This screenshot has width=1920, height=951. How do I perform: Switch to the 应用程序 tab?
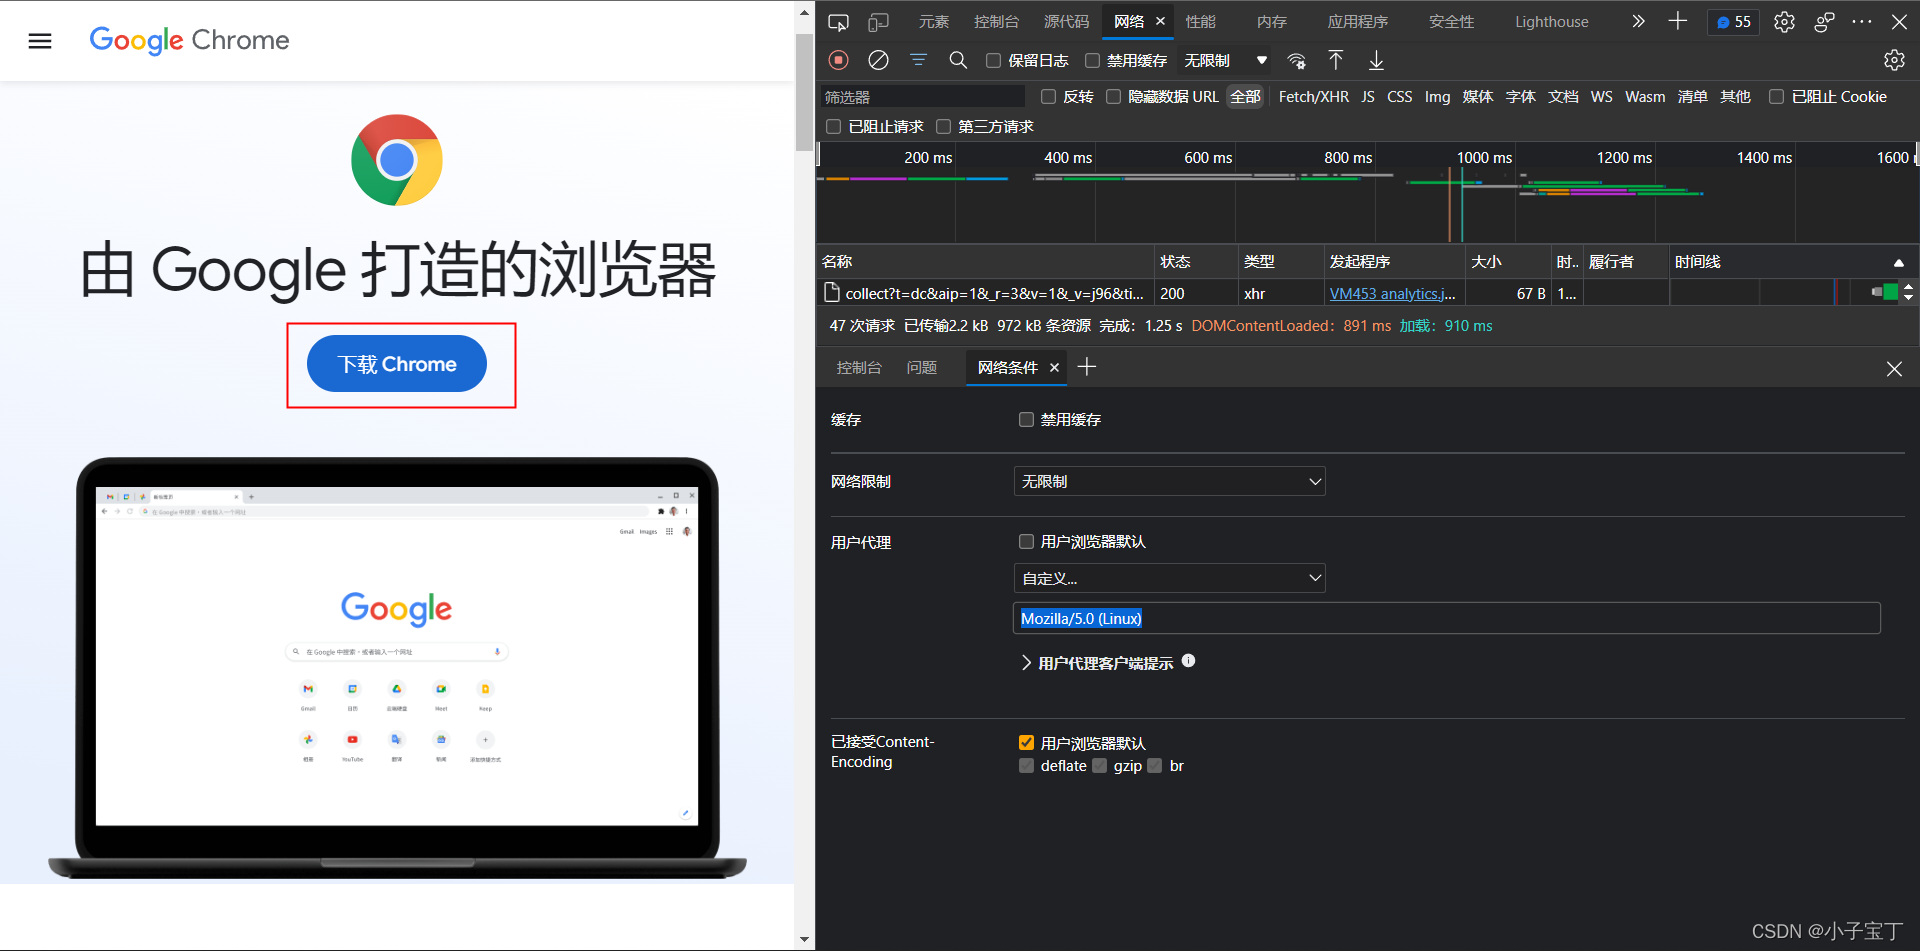pos(1357,22)
